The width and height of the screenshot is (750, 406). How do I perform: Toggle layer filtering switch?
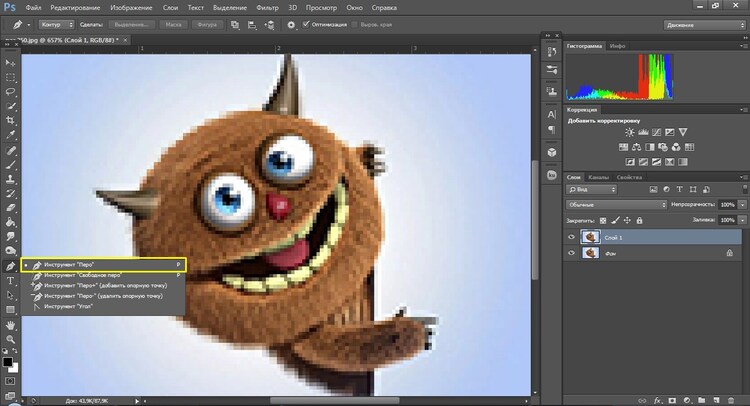click(x=744, y=189)
